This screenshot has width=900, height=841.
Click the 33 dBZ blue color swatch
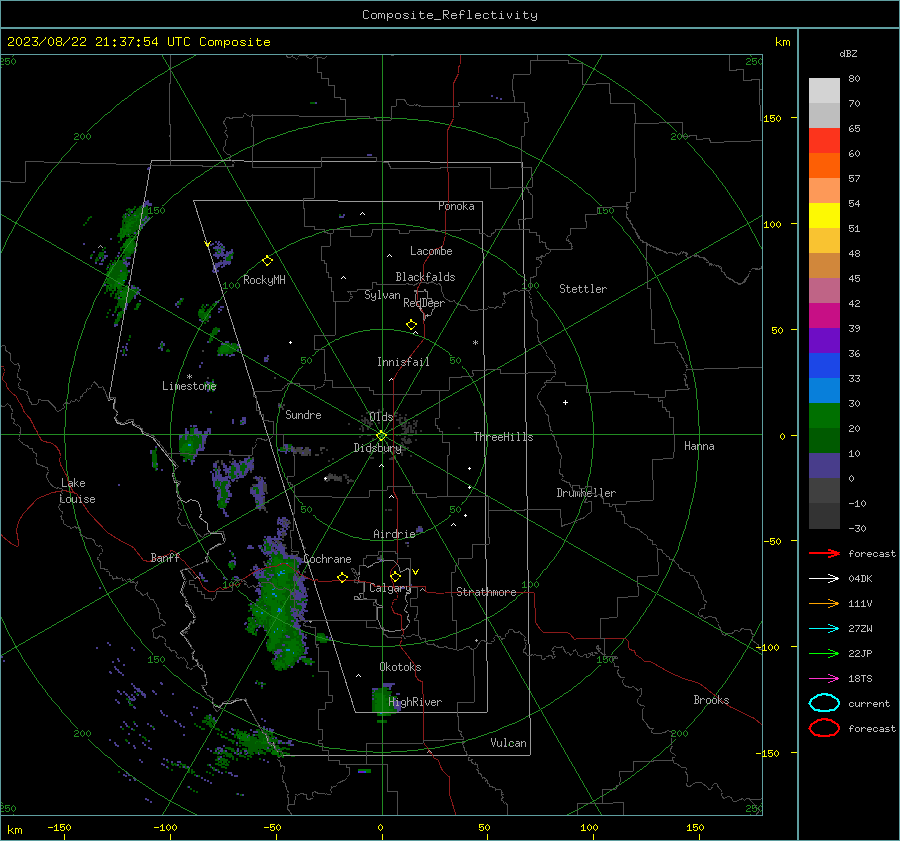824,365
